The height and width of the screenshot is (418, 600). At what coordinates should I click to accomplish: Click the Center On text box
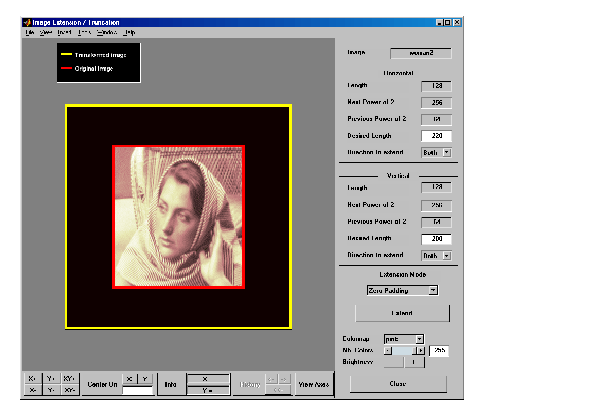pyautogui.click(x=138, y=390)
